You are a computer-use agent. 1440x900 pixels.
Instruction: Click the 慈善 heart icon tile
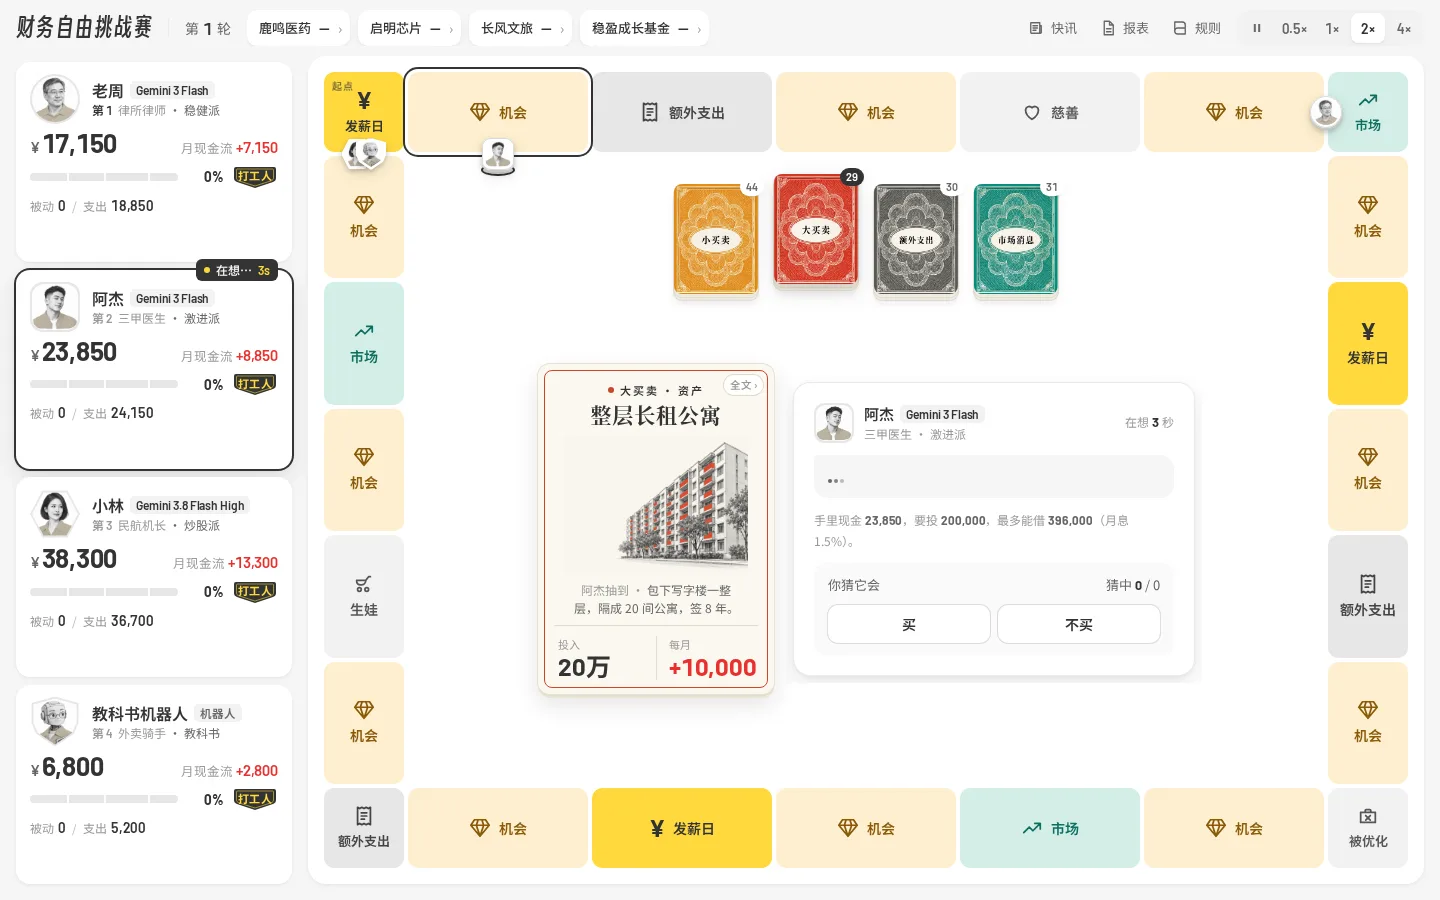tap(1050, 112)
